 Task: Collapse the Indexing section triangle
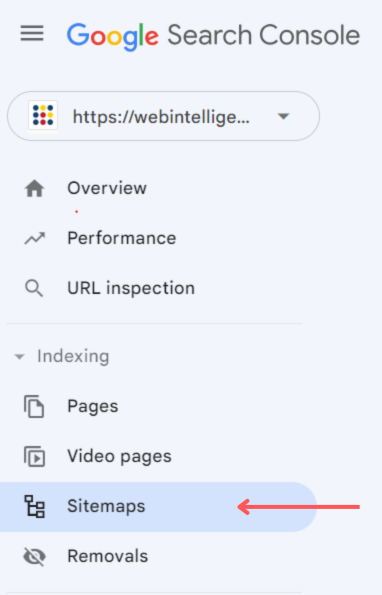click(x=19, y=357)
